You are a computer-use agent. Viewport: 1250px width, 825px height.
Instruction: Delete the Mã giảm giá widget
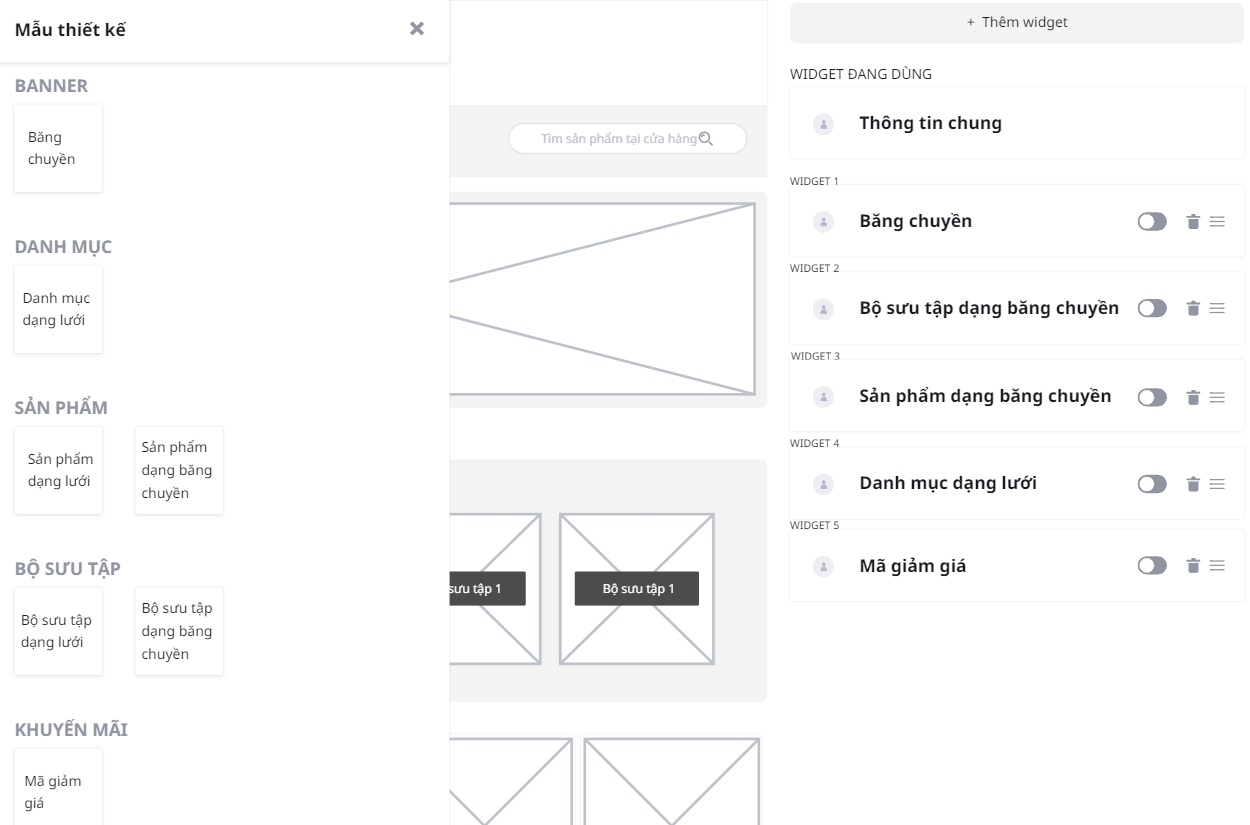(1192, 566)
